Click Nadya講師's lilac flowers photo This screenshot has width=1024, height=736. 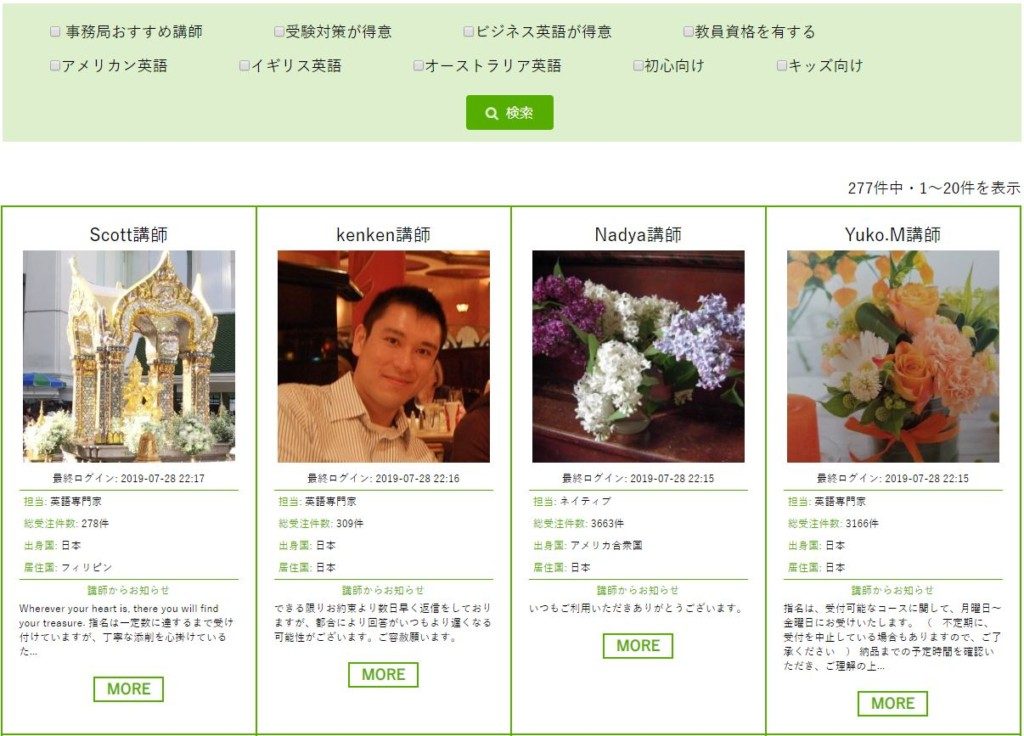tap(638, 357)
